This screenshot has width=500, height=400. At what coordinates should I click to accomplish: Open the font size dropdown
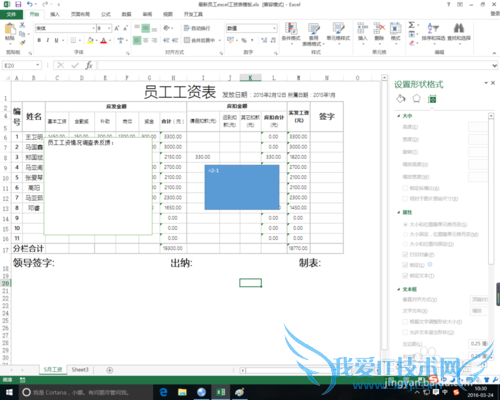(109, 28)
